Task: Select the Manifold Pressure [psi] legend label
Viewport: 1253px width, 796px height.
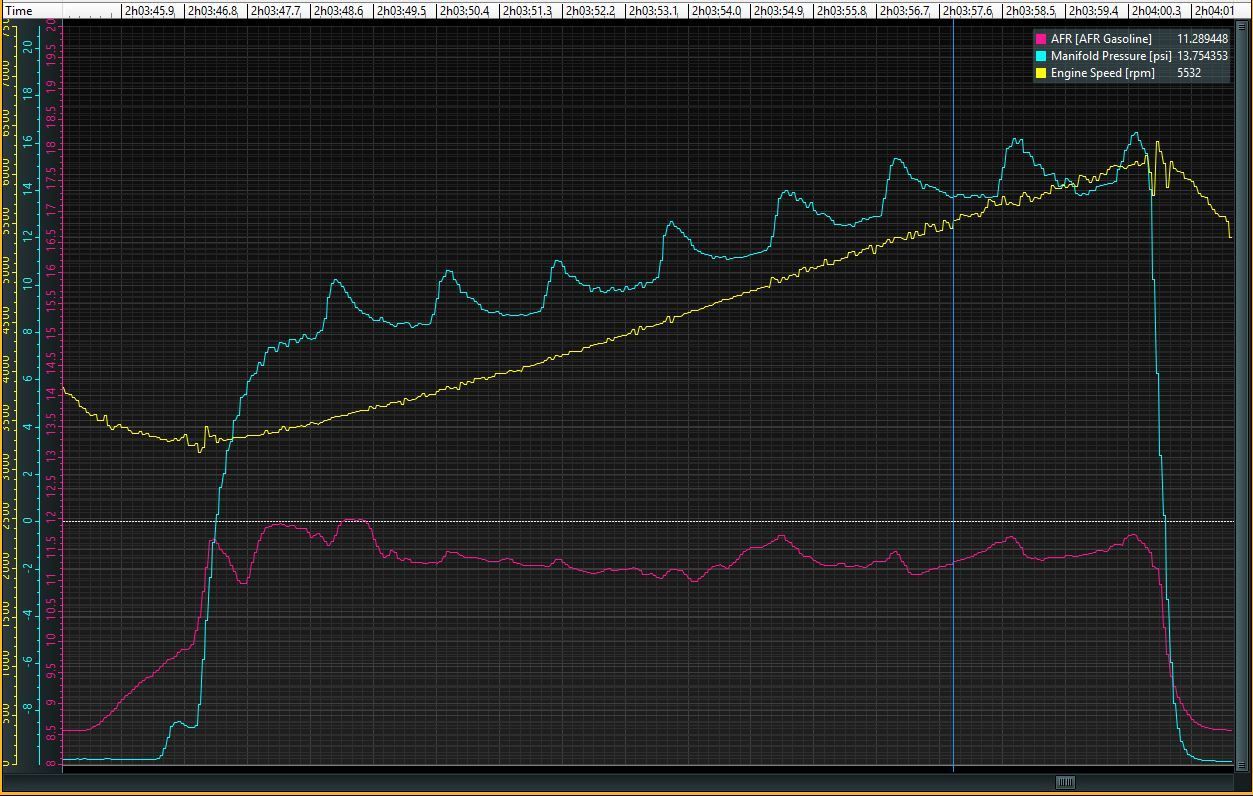Action: 1110,56
